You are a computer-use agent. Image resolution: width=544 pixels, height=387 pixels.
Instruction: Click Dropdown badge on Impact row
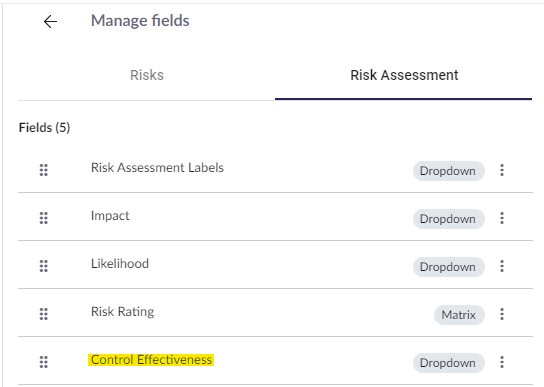tap(448, 219)
